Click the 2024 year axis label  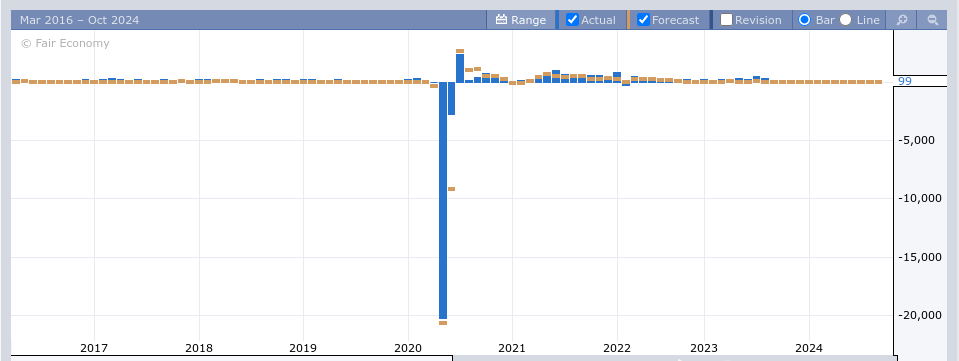809,348
